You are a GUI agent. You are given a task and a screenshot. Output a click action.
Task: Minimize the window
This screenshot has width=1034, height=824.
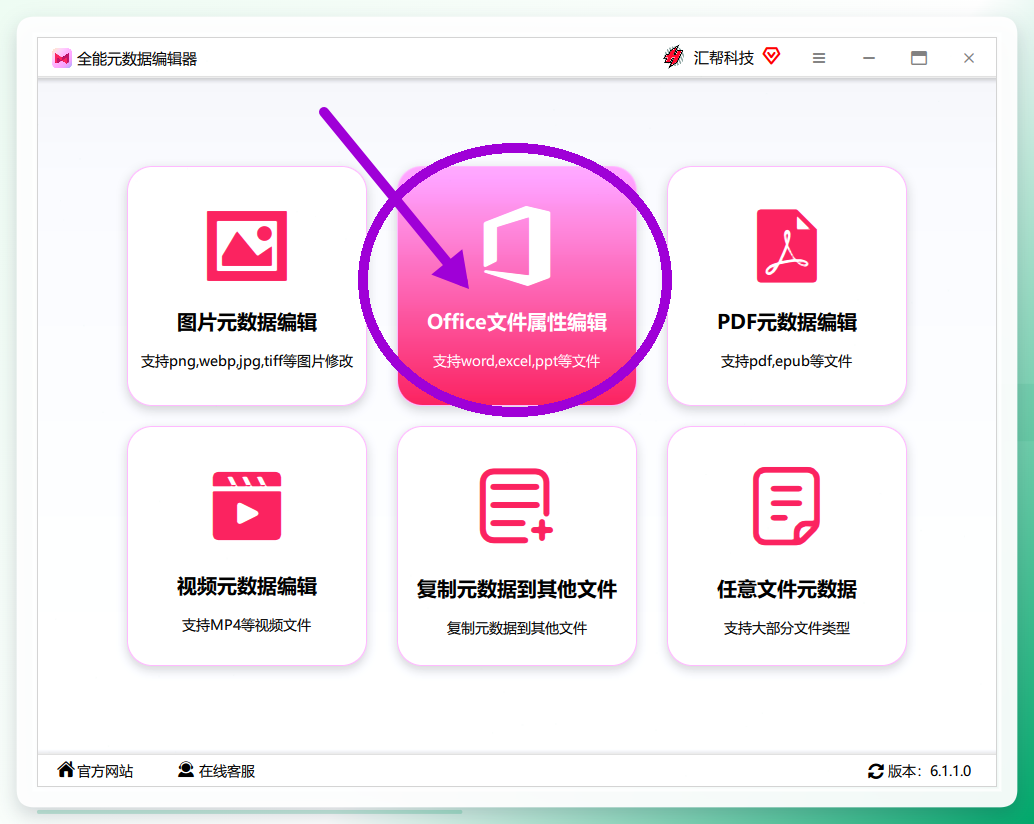tap(869, 59)
